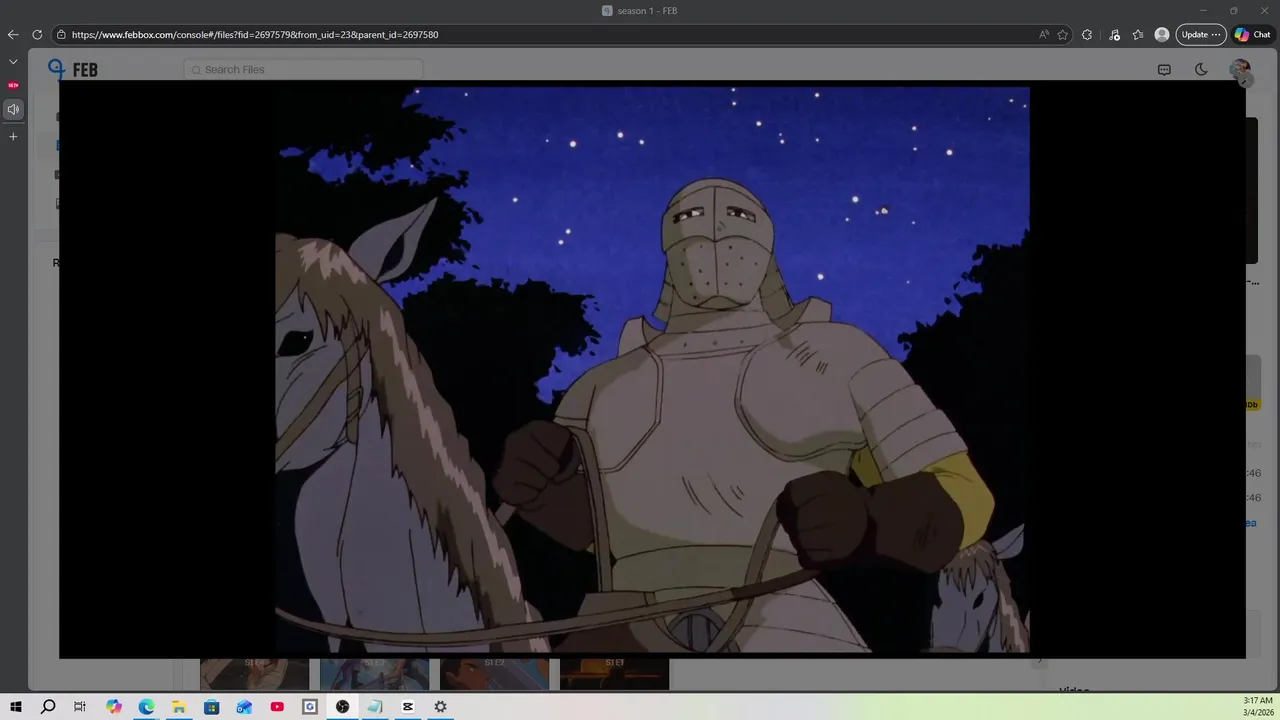
Task: Open Copilot Chat button
Action: [1253, 34]
